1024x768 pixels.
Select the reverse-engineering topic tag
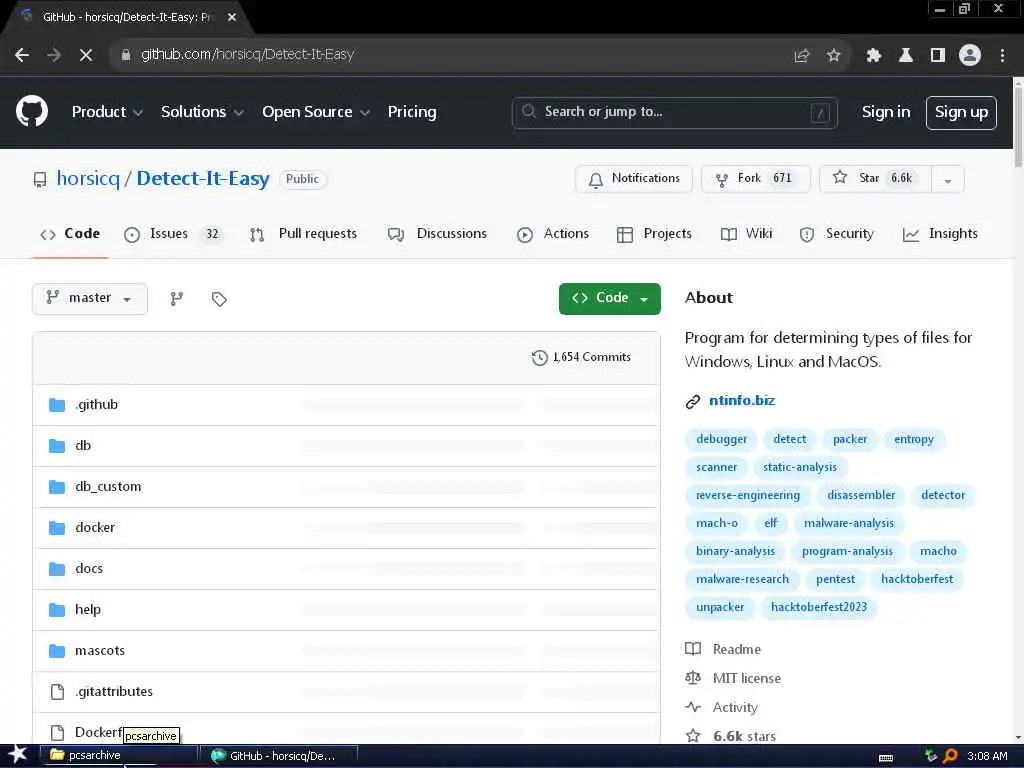pyautogui.click(x=748, y=495)
